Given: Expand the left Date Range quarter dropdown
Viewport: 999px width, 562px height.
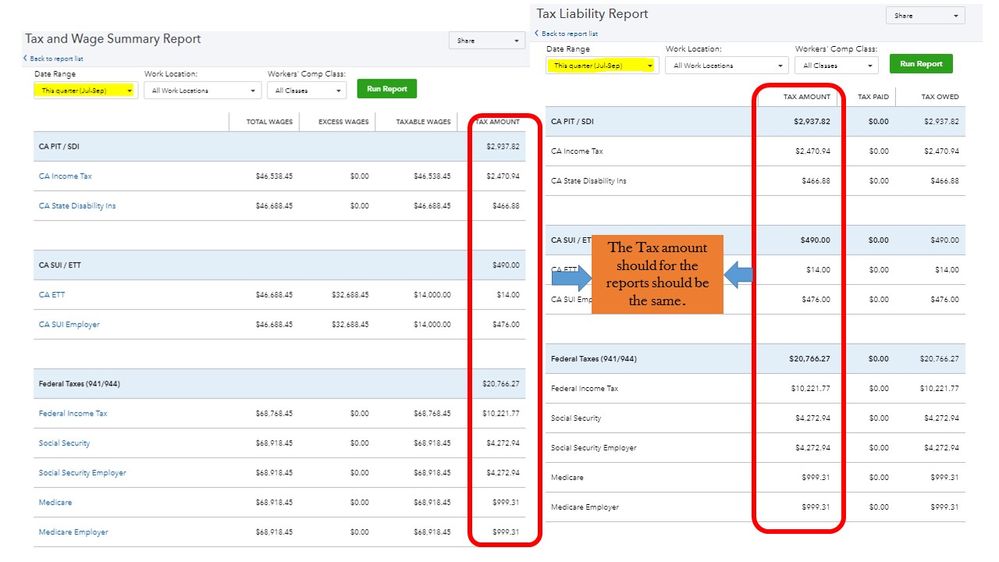Looking at the screenshot, I should [x=85, y=90].
